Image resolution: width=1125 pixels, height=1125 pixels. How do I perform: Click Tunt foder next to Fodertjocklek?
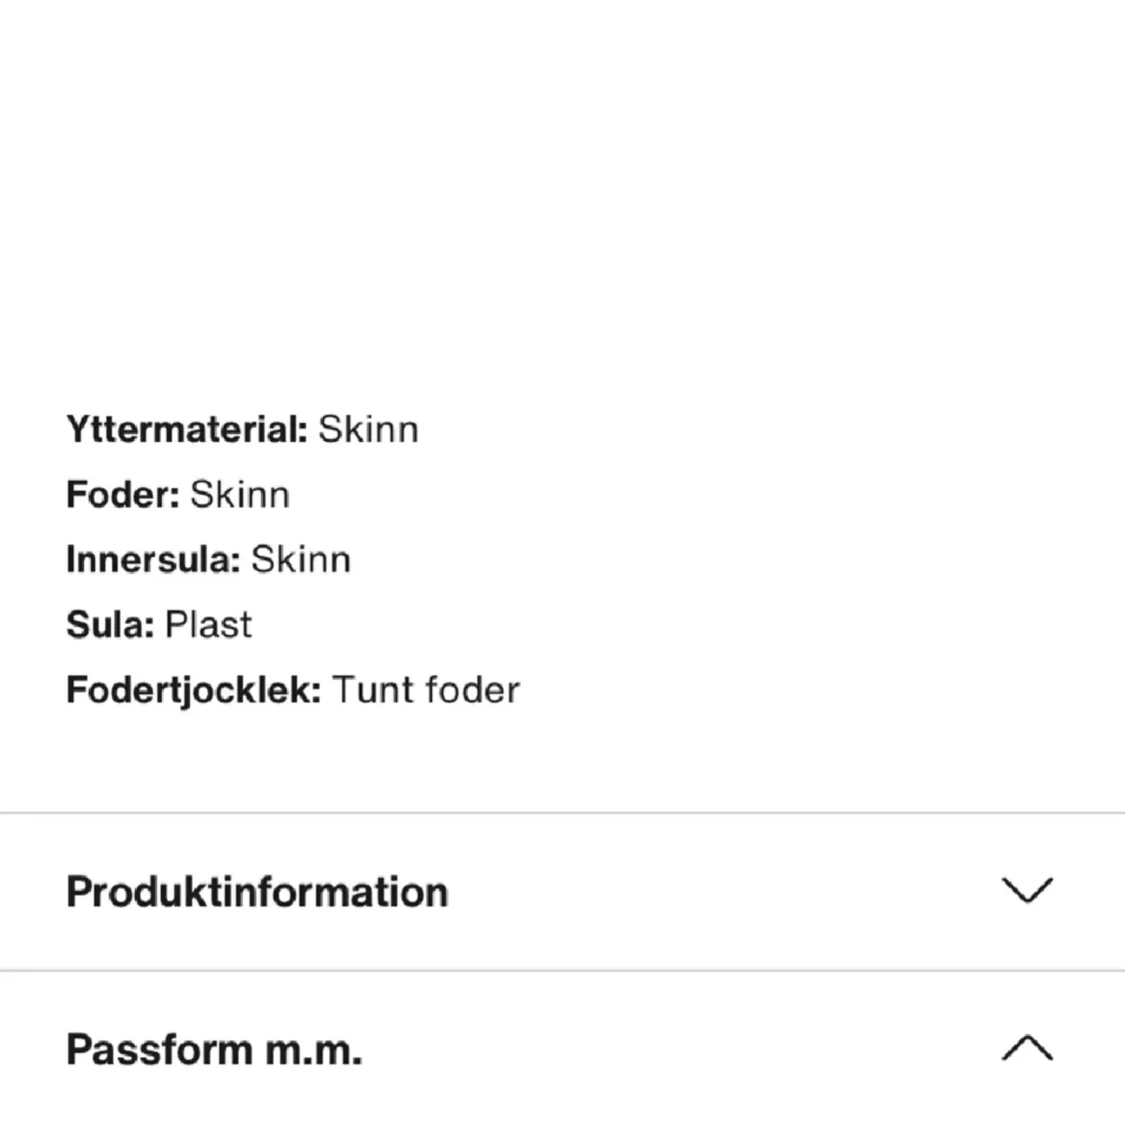429,689
